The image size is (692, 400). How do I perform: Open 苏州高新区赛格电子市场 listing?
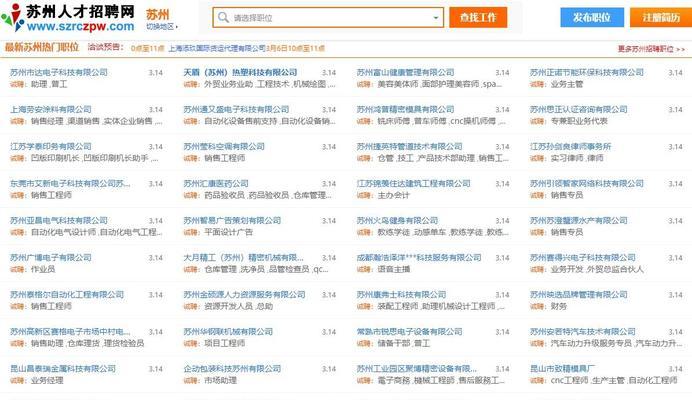click(x=70, y=332)
